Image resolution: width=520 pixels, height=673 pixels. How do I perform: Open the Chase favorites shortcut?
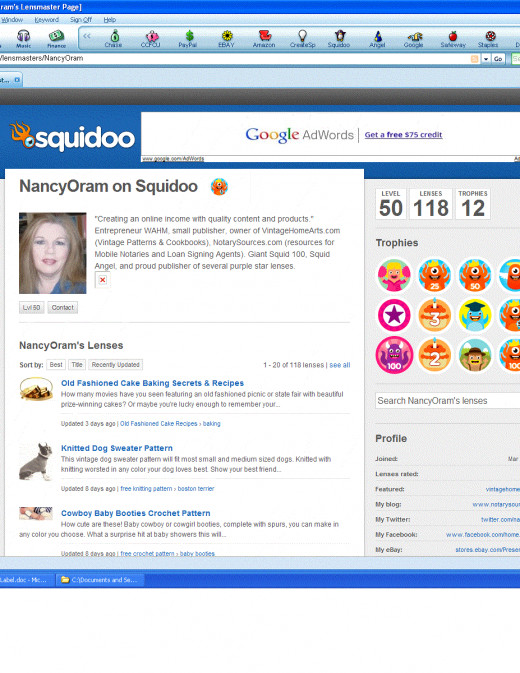coord(114,39)
